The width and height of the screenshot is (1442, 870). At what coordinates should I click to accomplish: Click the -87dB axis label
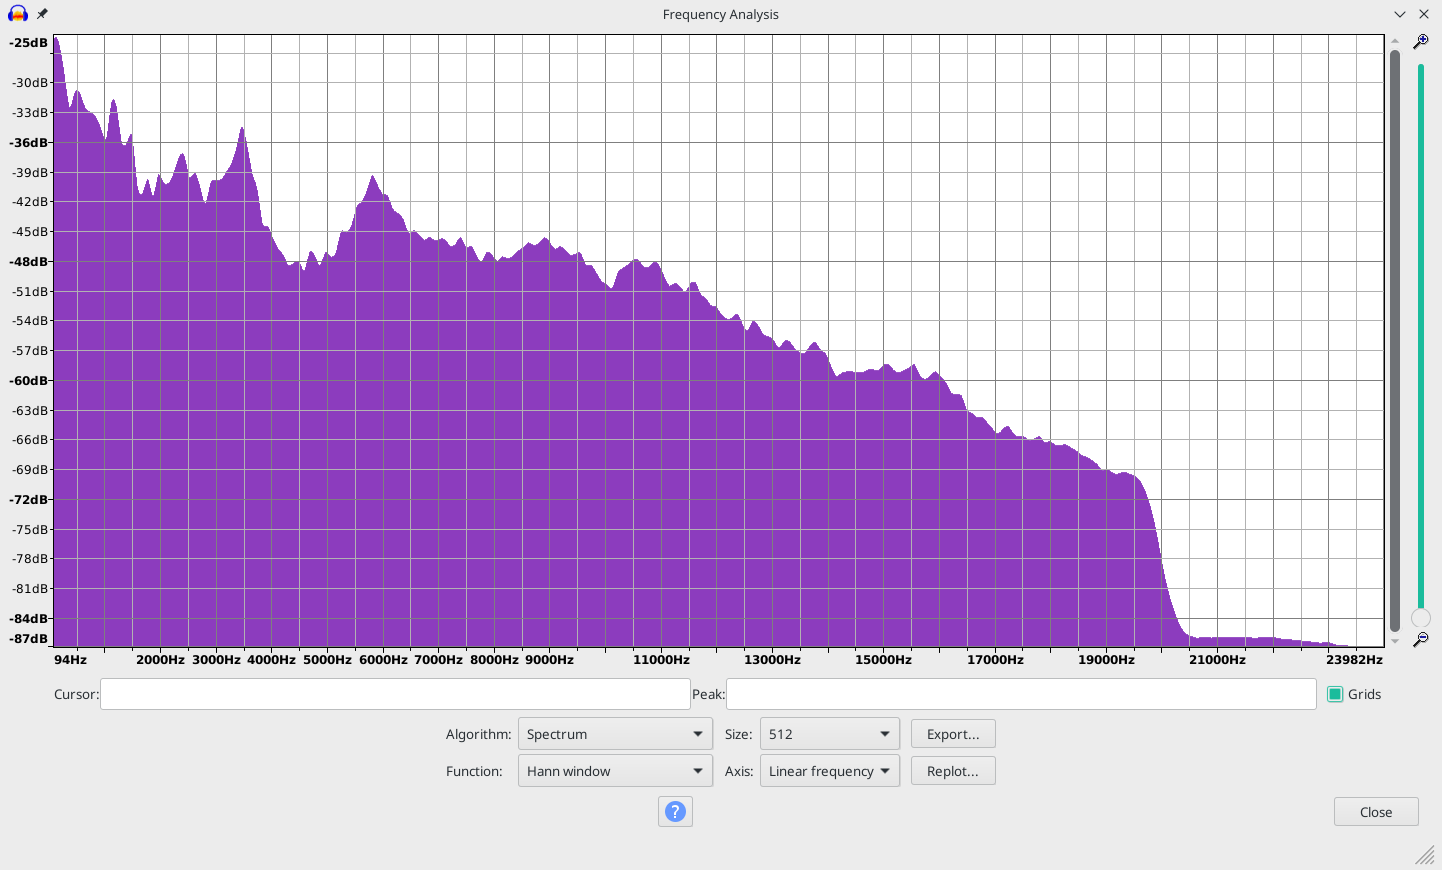[x=28, y=638]
